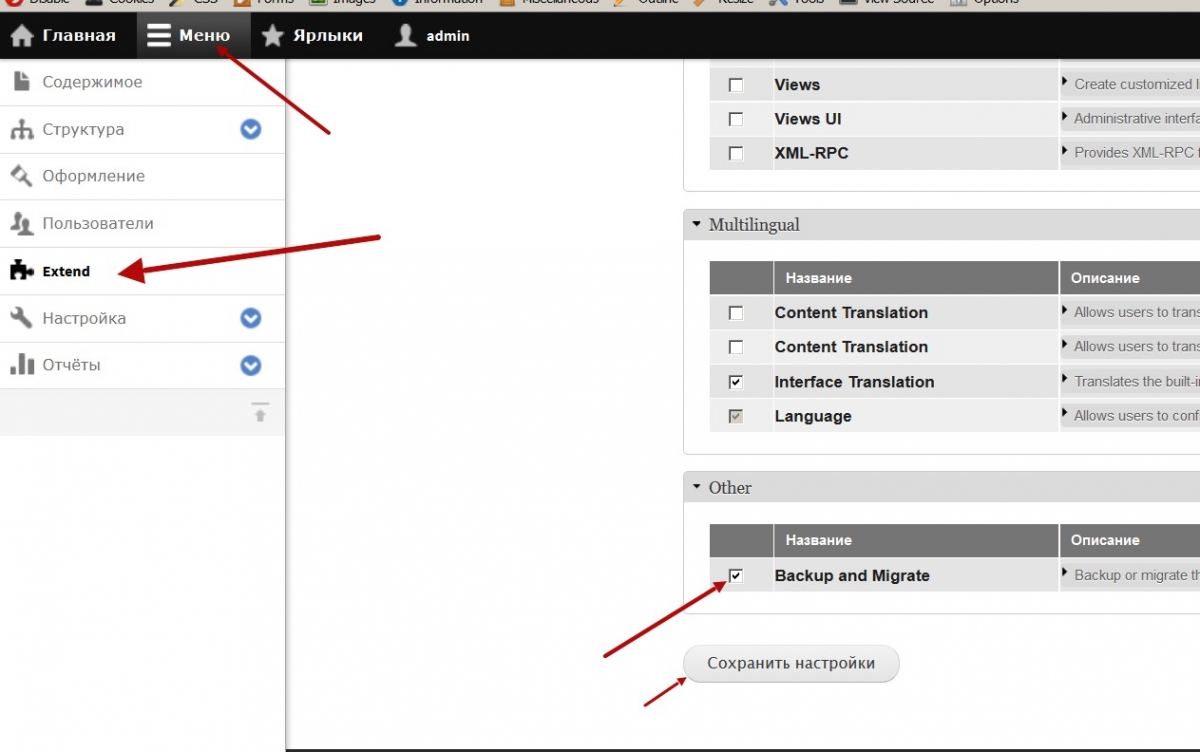Click the Содержимое page icon
This screenshot has height=752, width=1200.
(x=22, y=82)
